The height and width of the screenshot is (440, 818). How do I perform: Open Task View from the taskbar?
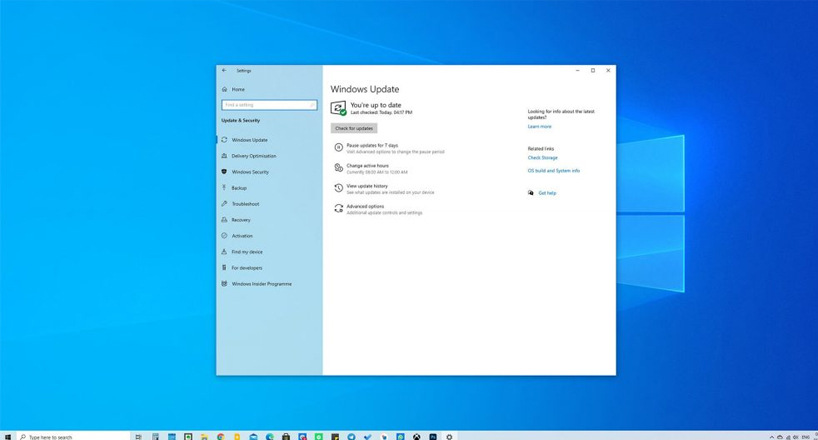point(138,436)
